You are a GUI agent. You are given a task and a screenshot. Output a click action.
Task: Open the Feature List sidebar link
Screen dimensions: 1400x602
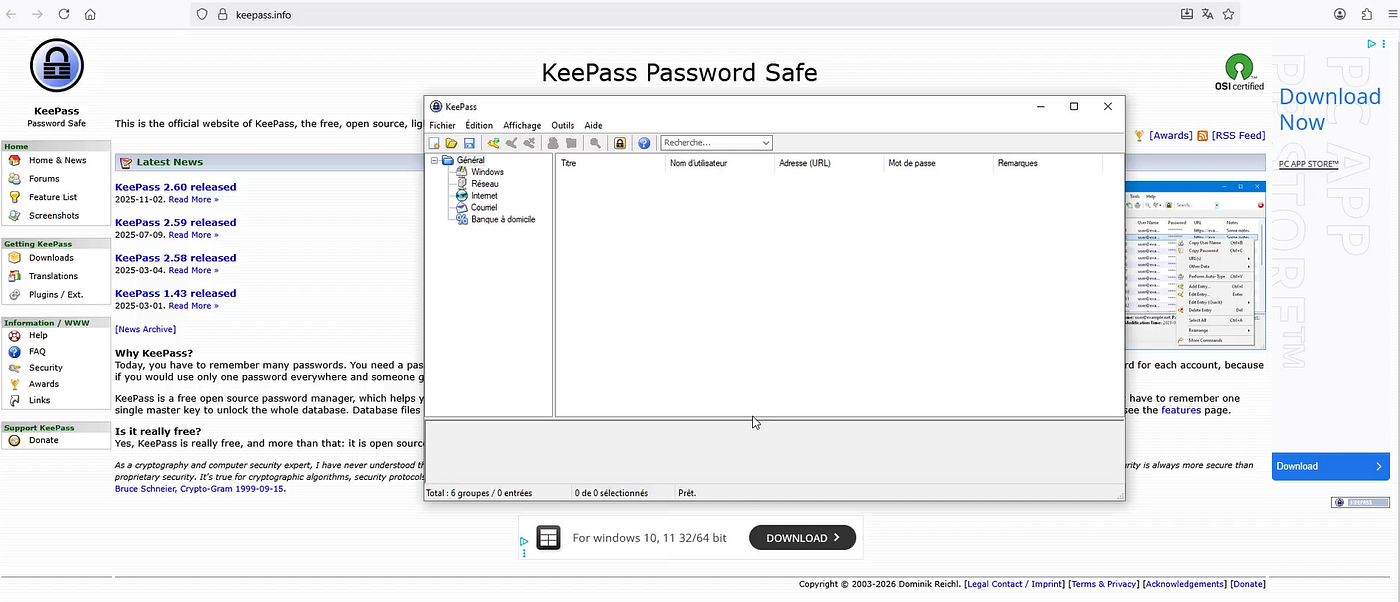coord(53,197)
